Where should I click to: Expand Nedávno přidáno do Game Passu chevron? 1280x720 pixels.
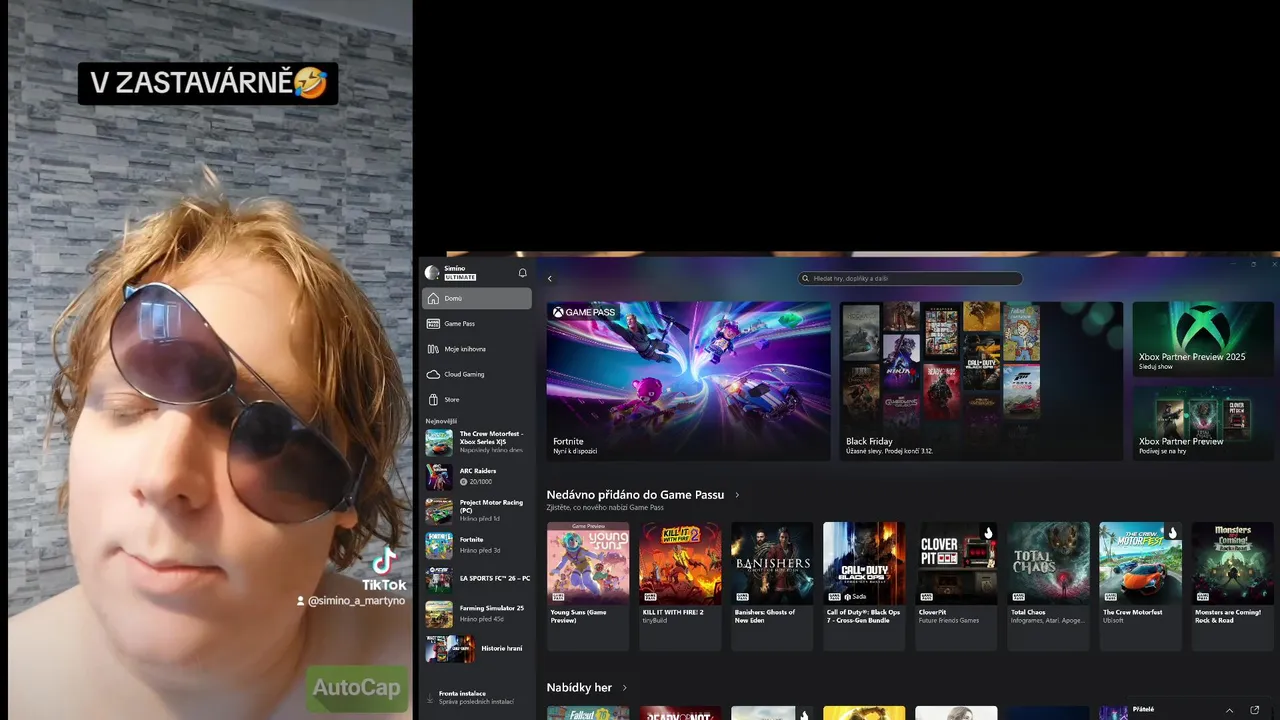(x=737, y=495)
